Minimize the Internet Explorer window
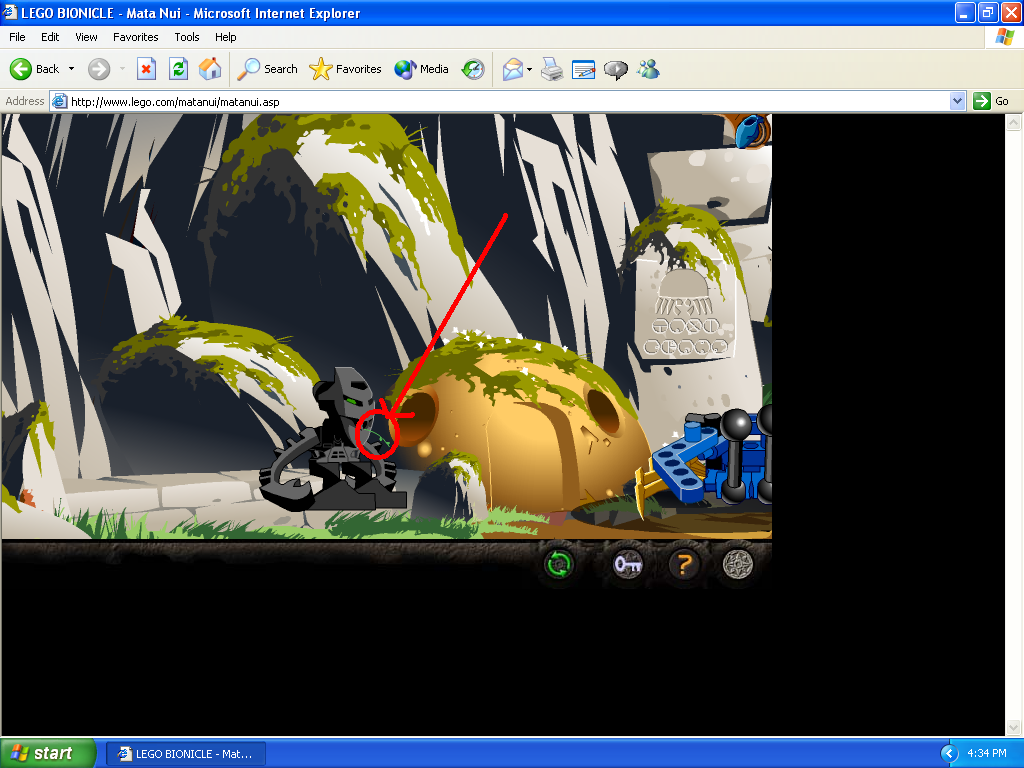 click(x=965, y=12)
